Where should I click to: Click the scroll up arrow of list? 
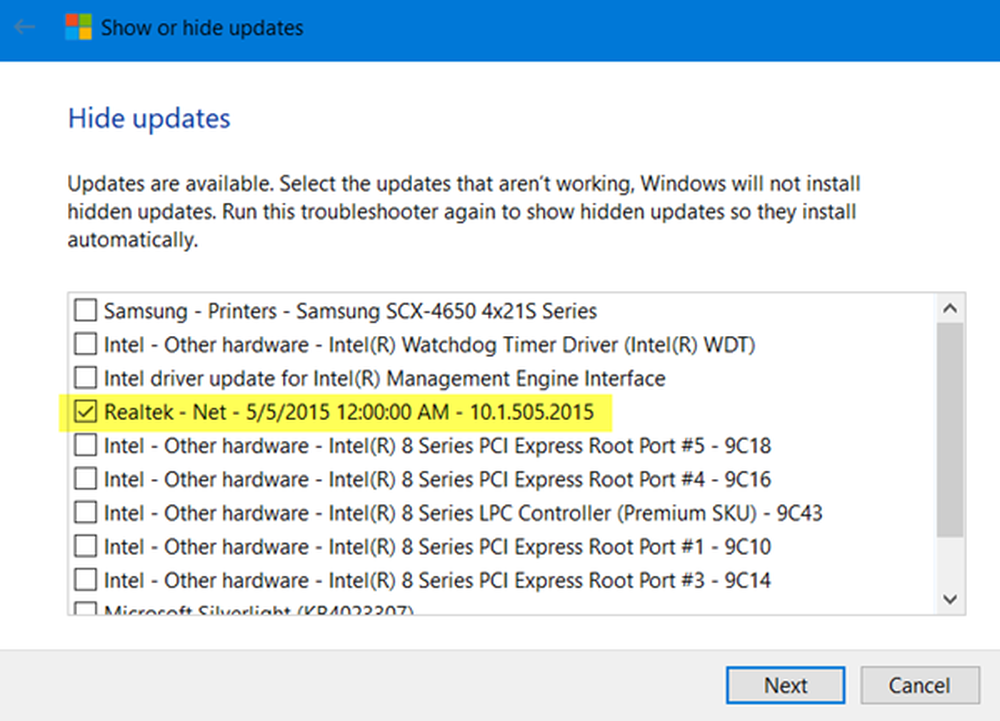(x=950, y=309)
